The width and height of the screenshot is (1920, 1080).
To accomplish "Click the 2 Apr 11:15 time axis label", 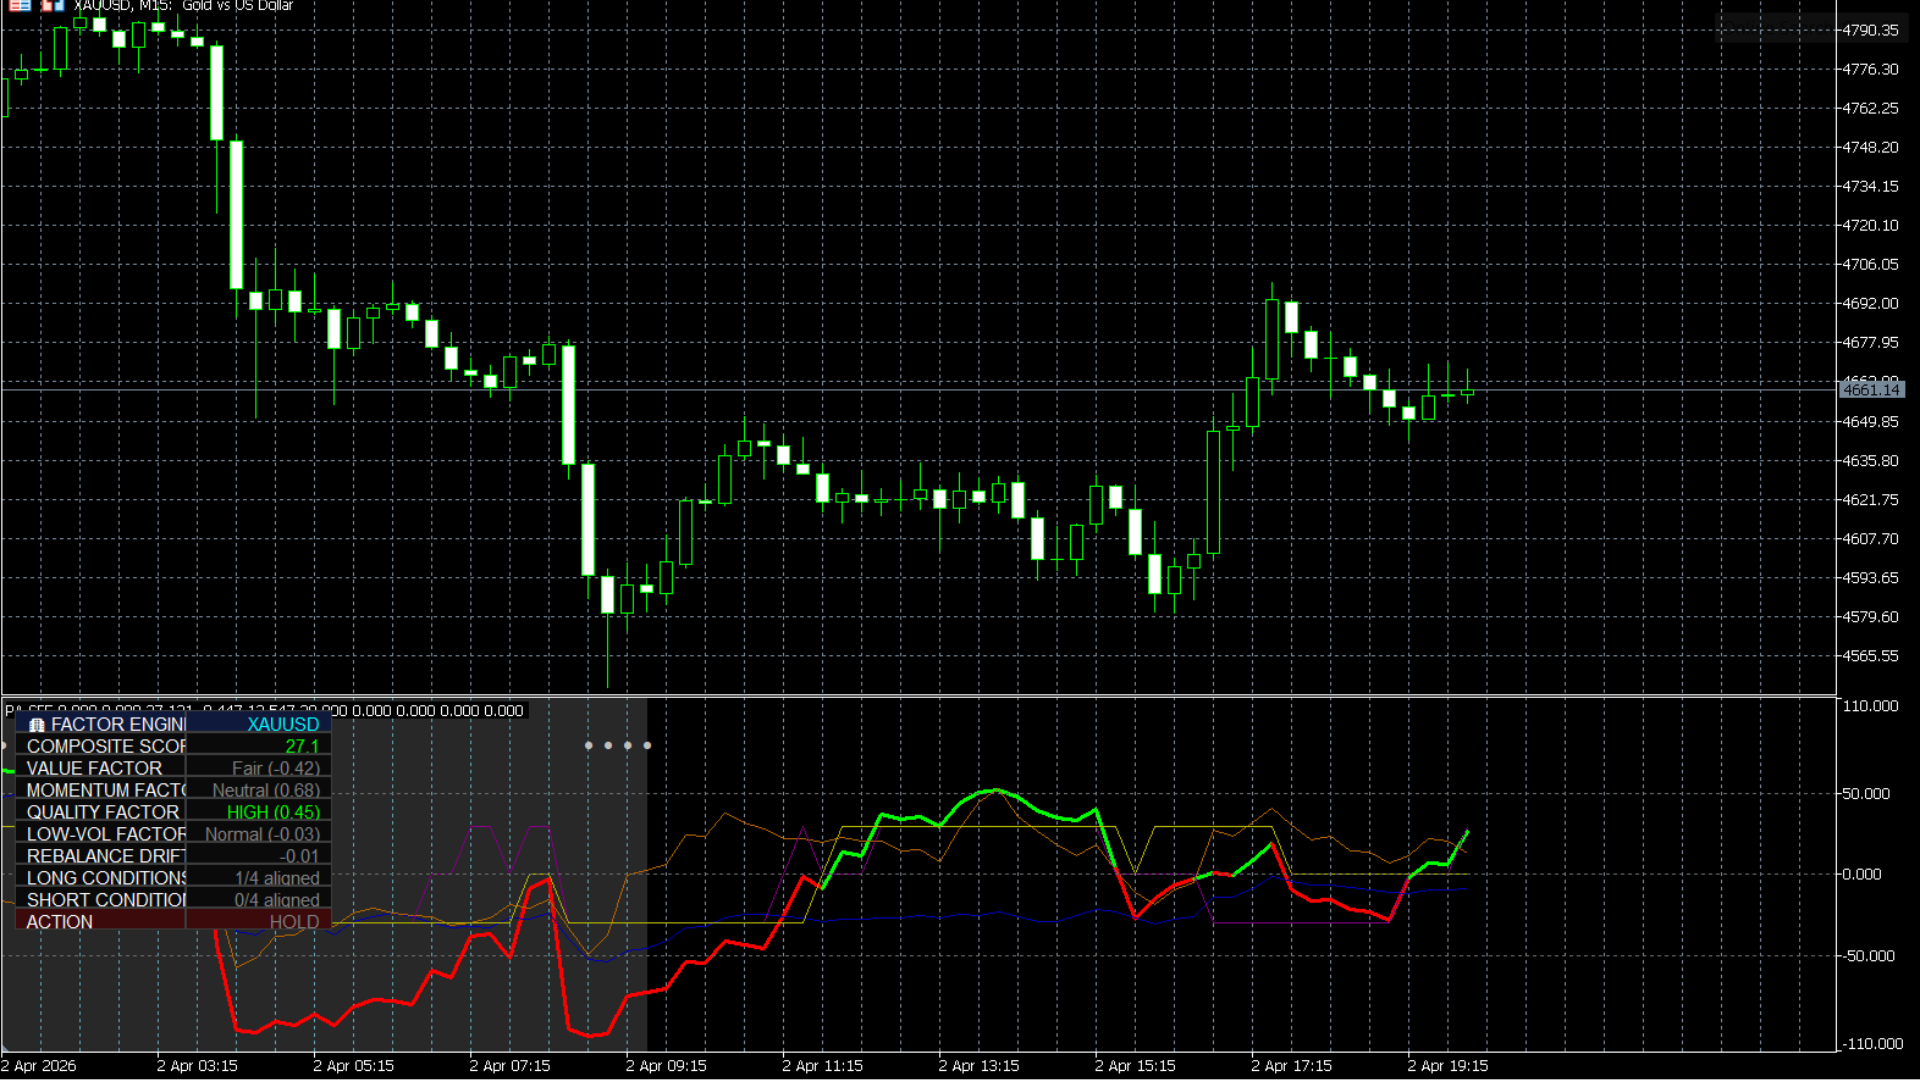I will click(822, 1066).
